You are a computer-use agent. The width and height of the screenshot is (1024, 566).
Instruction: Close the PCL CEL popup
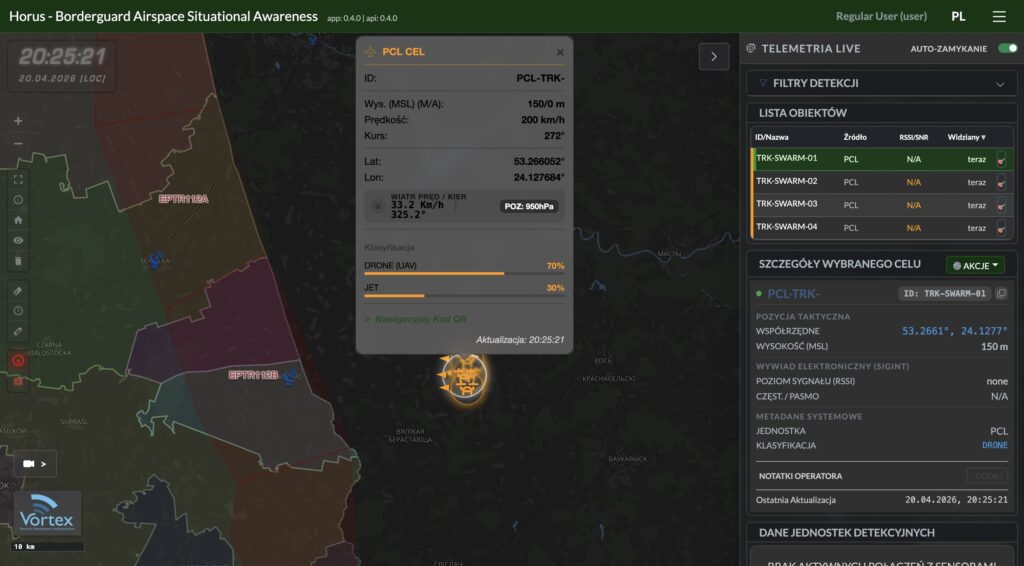(560, 52)
